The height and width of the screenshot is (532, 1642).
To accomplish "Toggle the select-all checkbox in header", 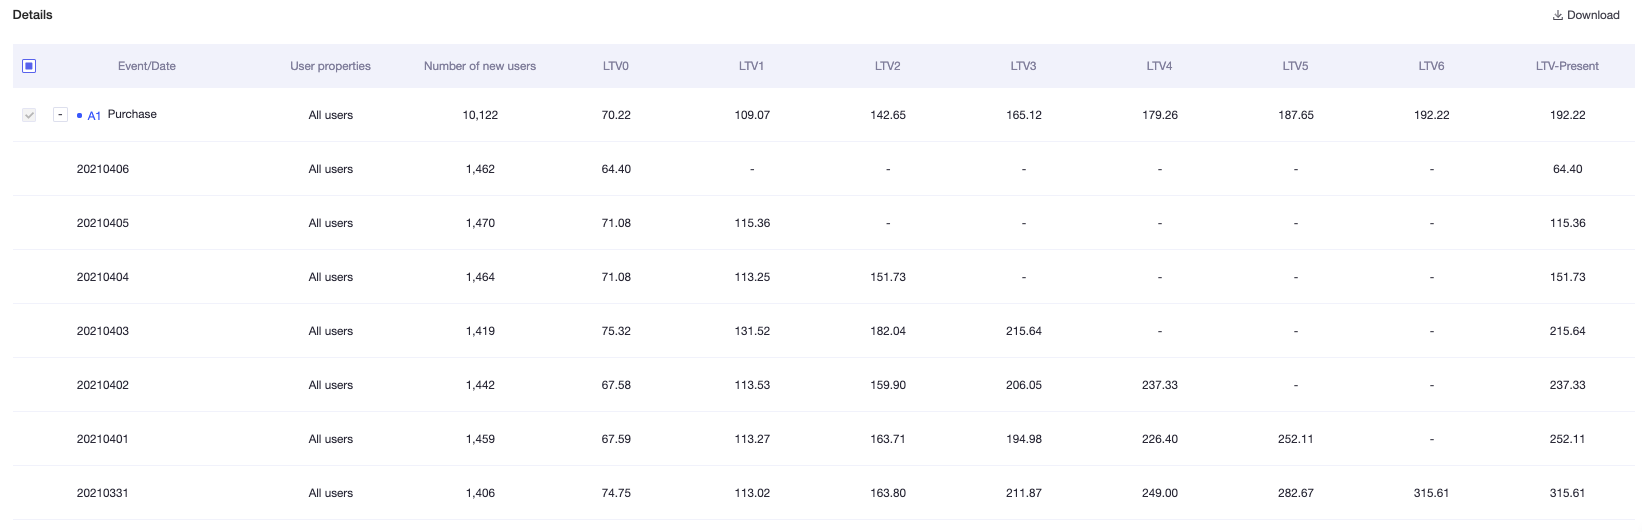I will point(29,66).
